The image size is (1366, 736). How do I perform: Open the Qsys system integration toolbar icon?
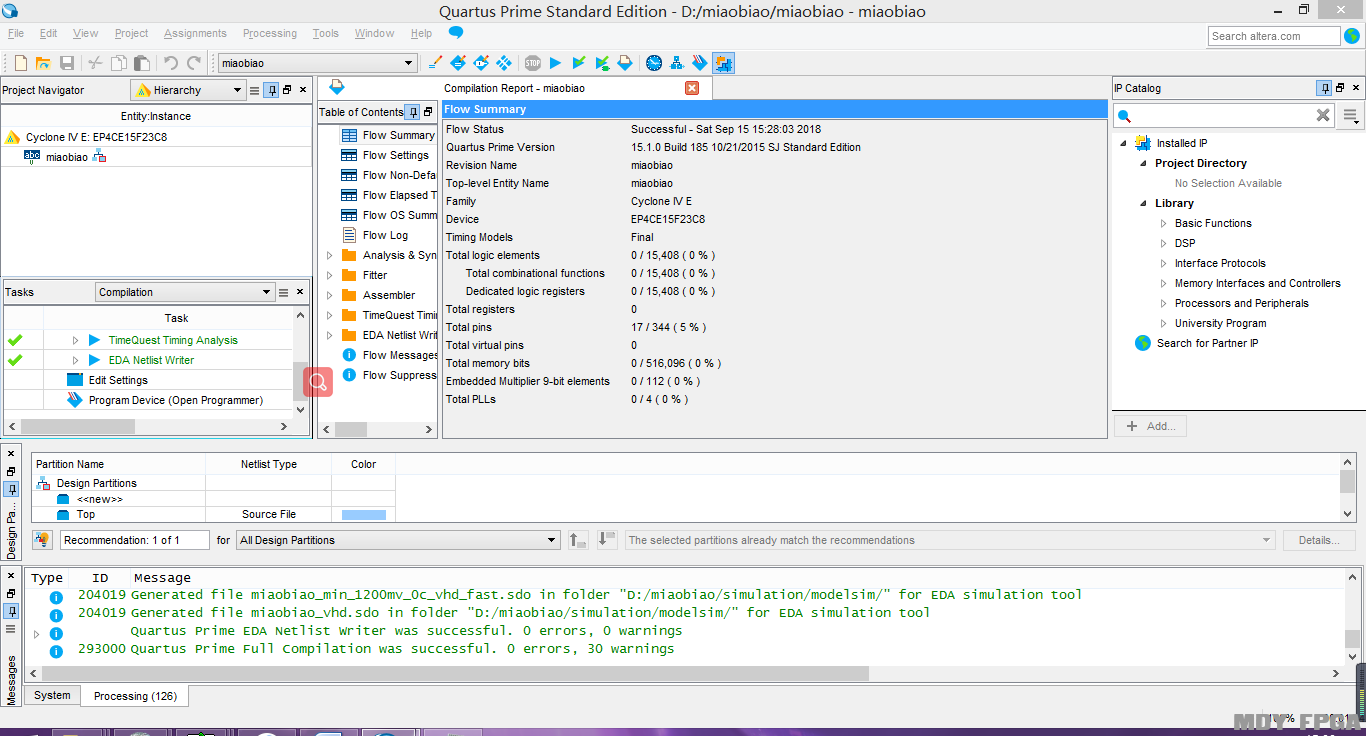pos(723,63)
